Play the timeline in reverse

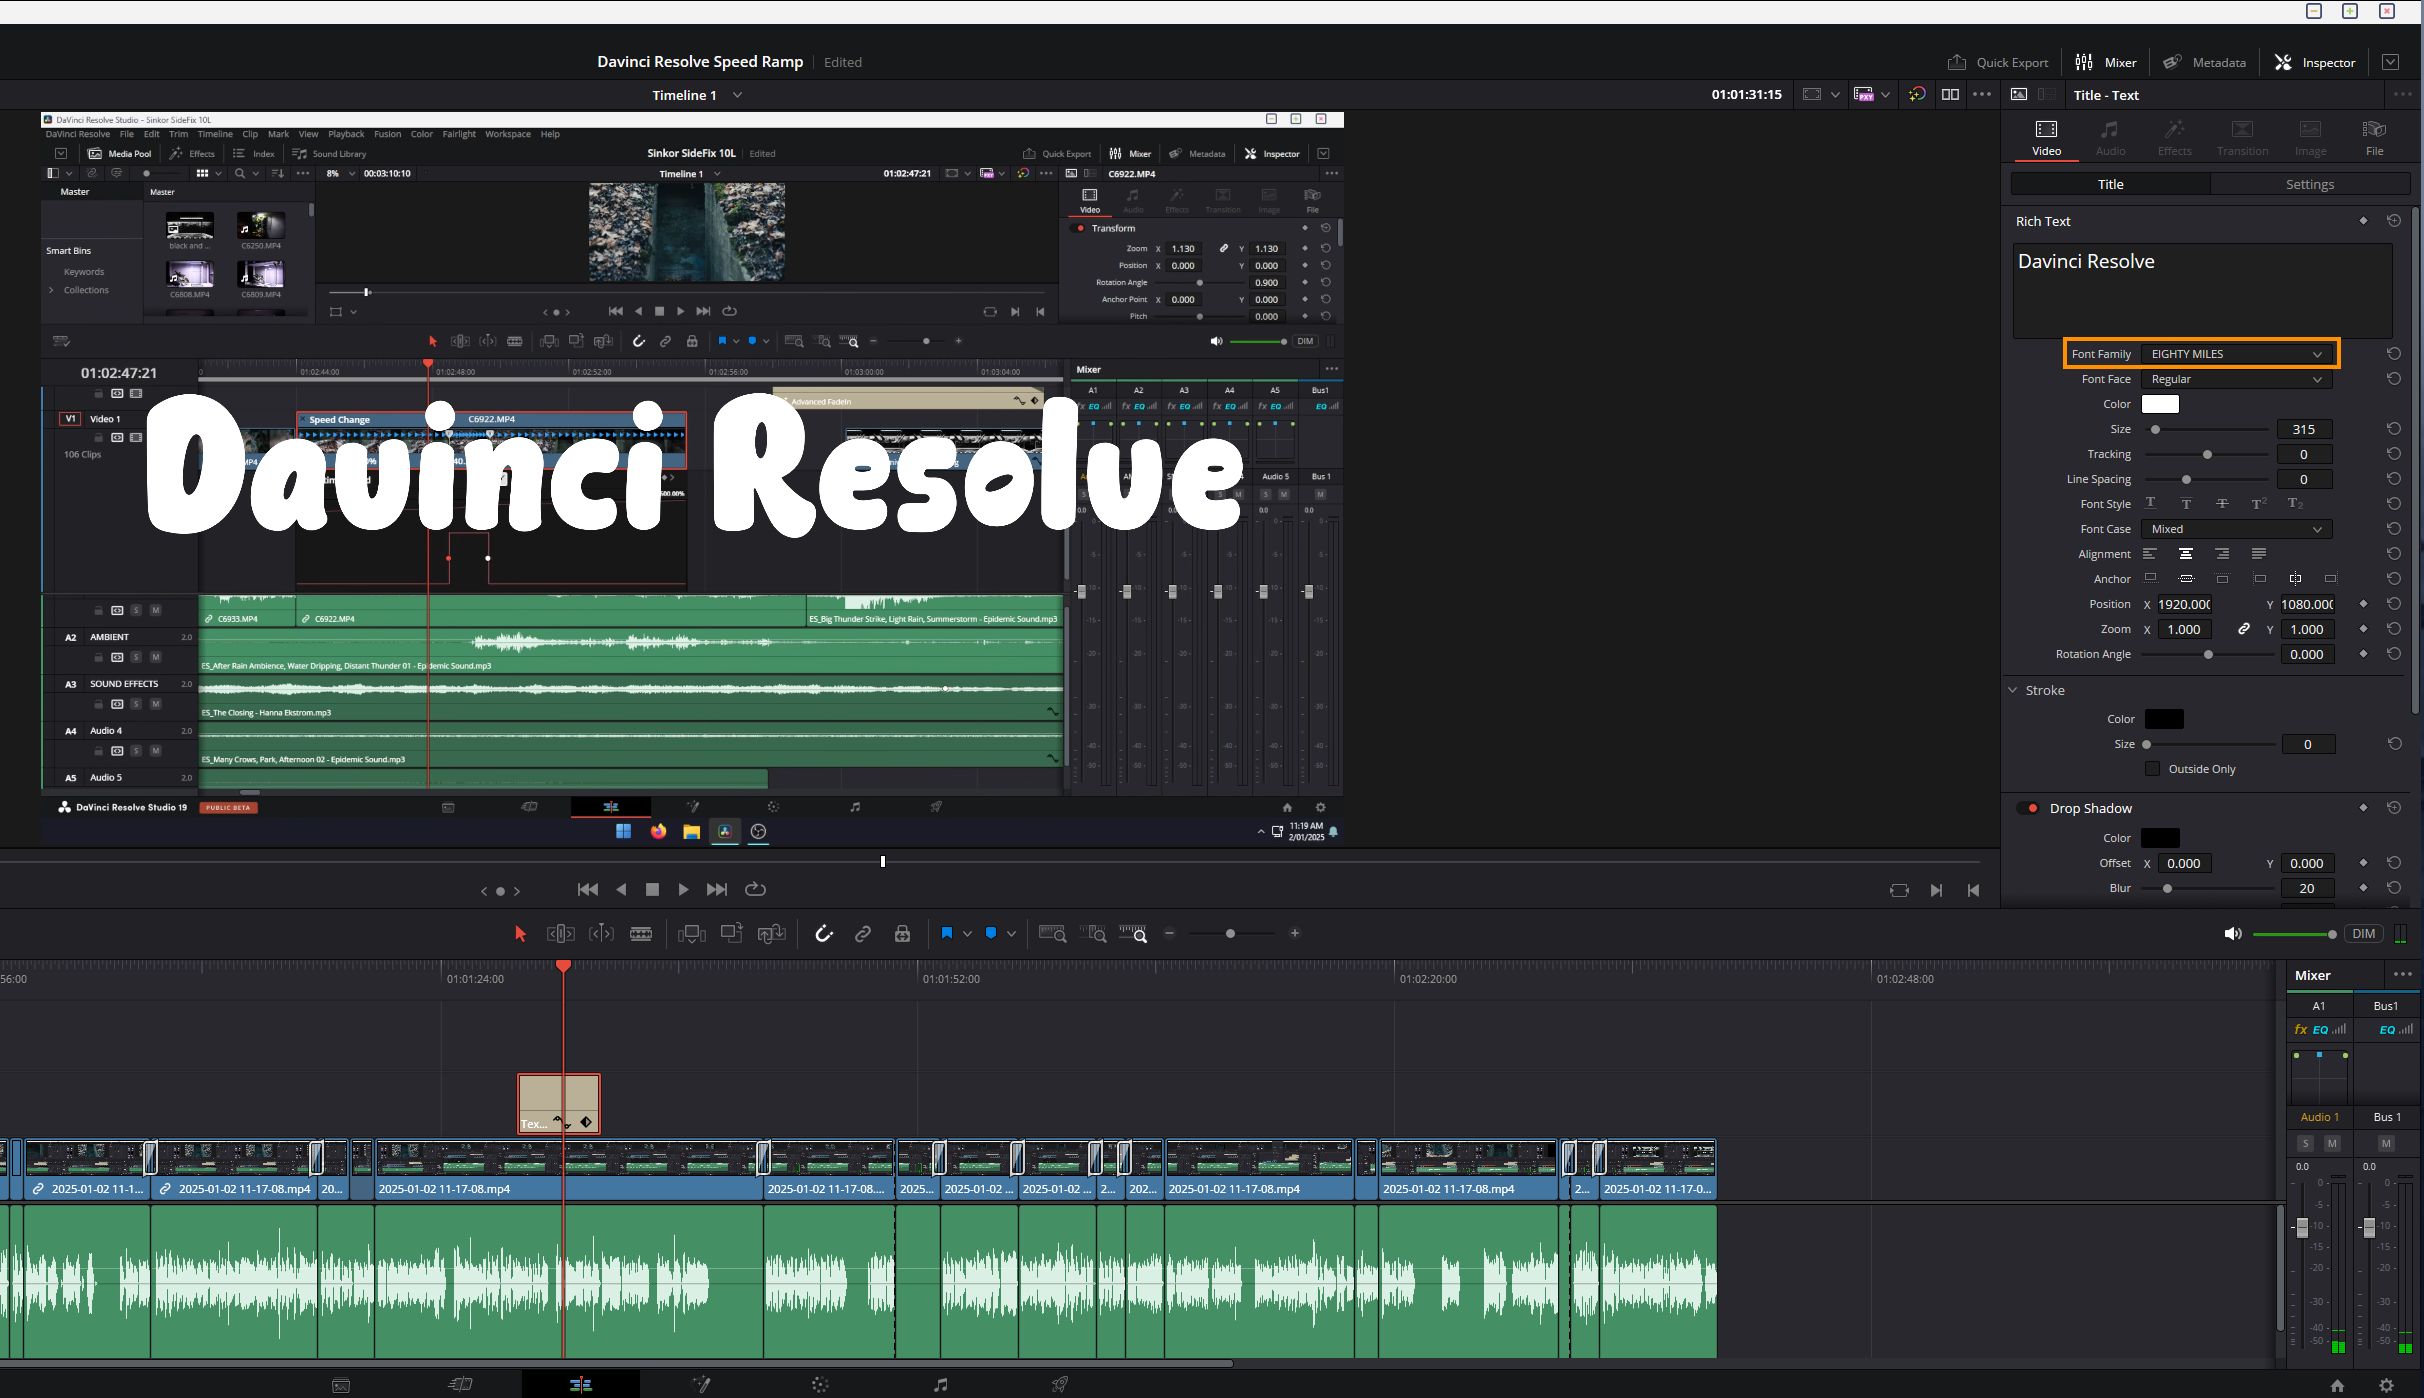[x=621, y=889]
